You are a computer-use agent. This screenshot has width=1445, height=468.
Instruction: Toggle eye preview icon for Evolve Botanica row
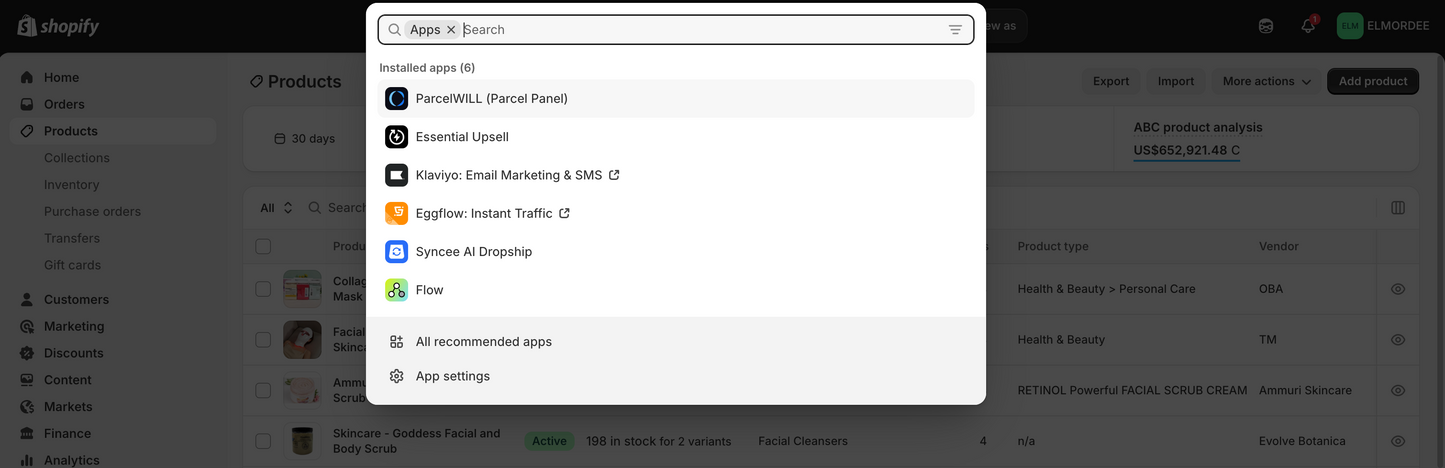(x=1398, y=441)
